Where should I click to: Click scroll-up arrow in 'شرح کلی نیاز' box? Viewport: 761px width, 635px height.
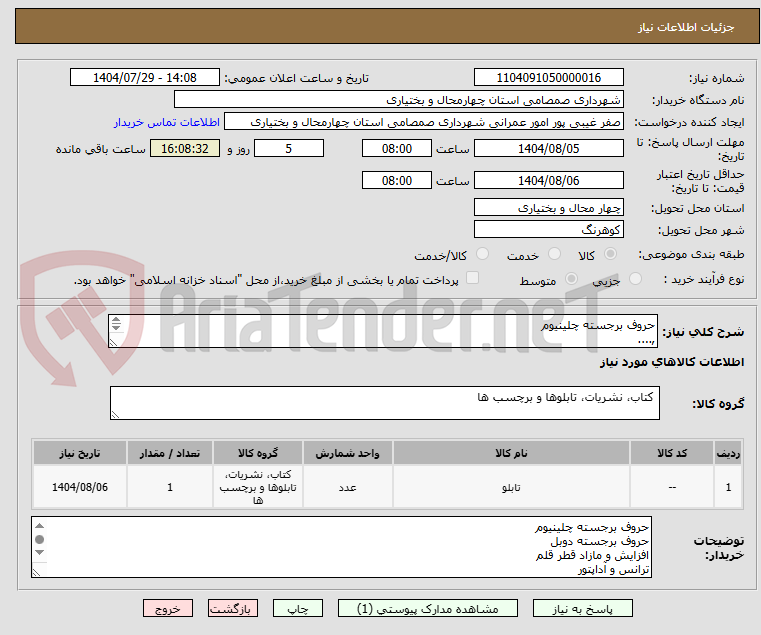click(x=116, y=320)
